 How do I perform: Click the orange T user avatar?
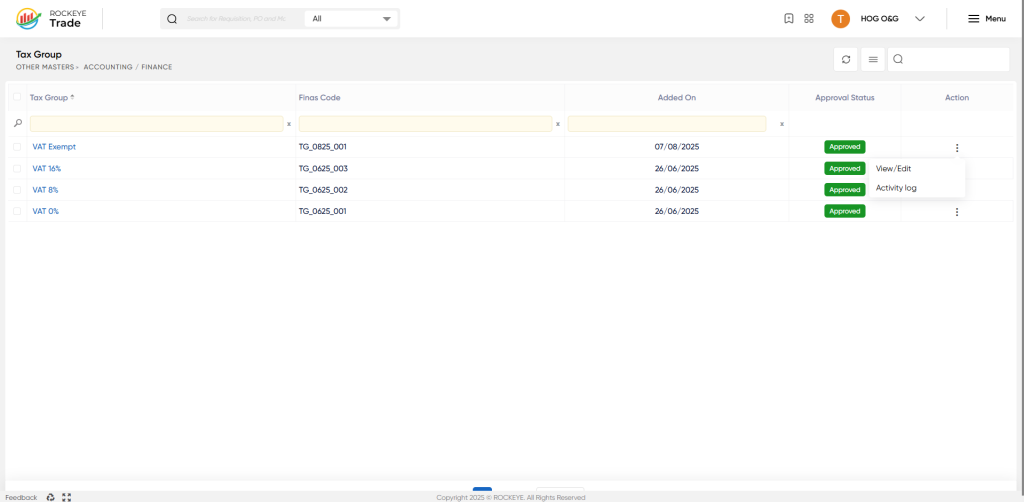(x=840, y=18)
